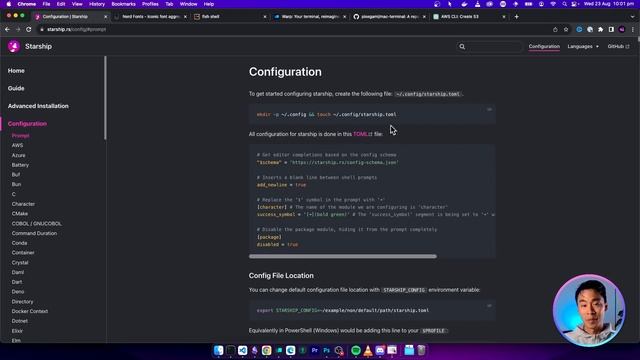Open Spotify from the dock
Viewport: 640px width, 360px height.
[356, 350]
